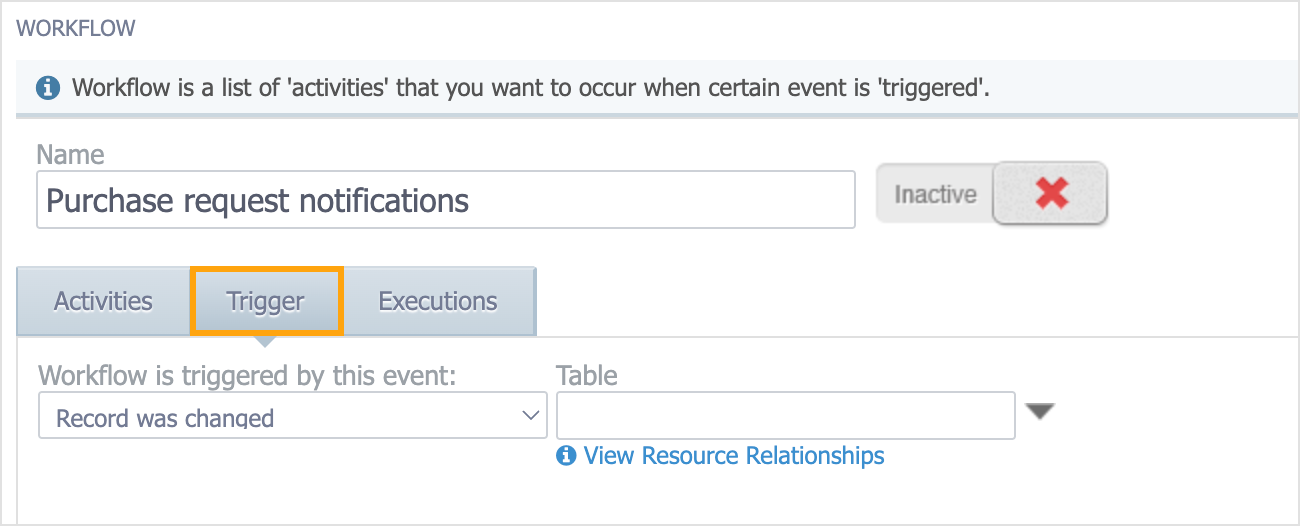Click the 'Table' field label

pos(587,376)
